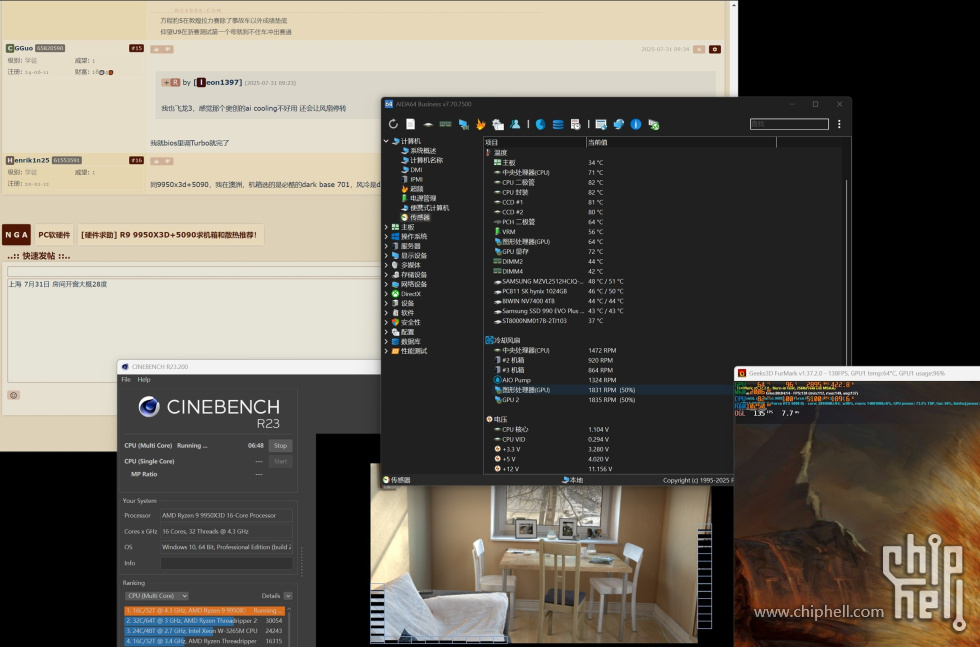
Task: Click the AIDA64 user account toolbar icon
Action: pos(515,124)
